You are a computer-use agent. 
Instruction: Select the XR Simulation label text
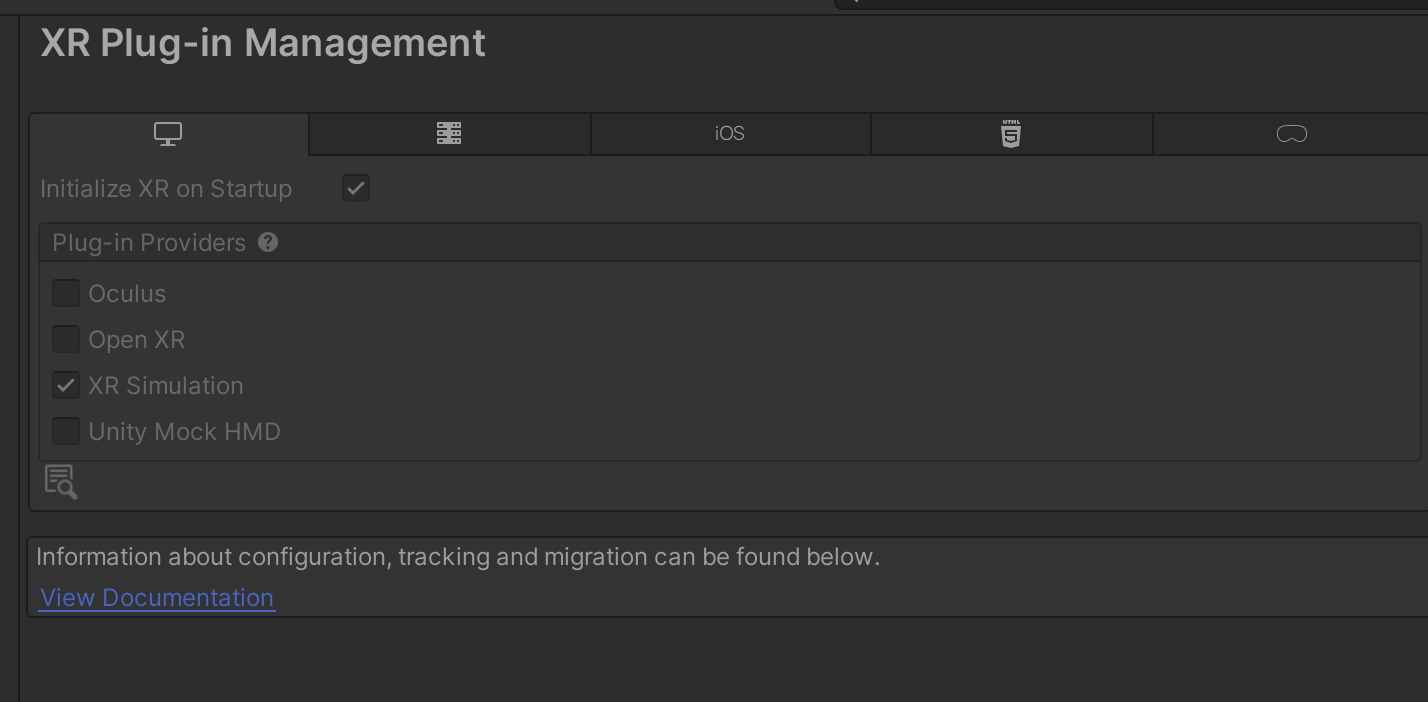(166, 386)
